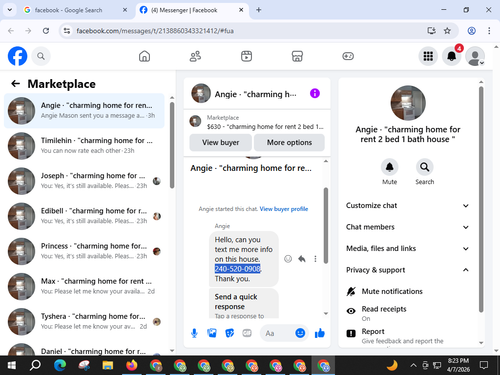
Task: Open the Gaming controller icon
Action: point(348,56)
